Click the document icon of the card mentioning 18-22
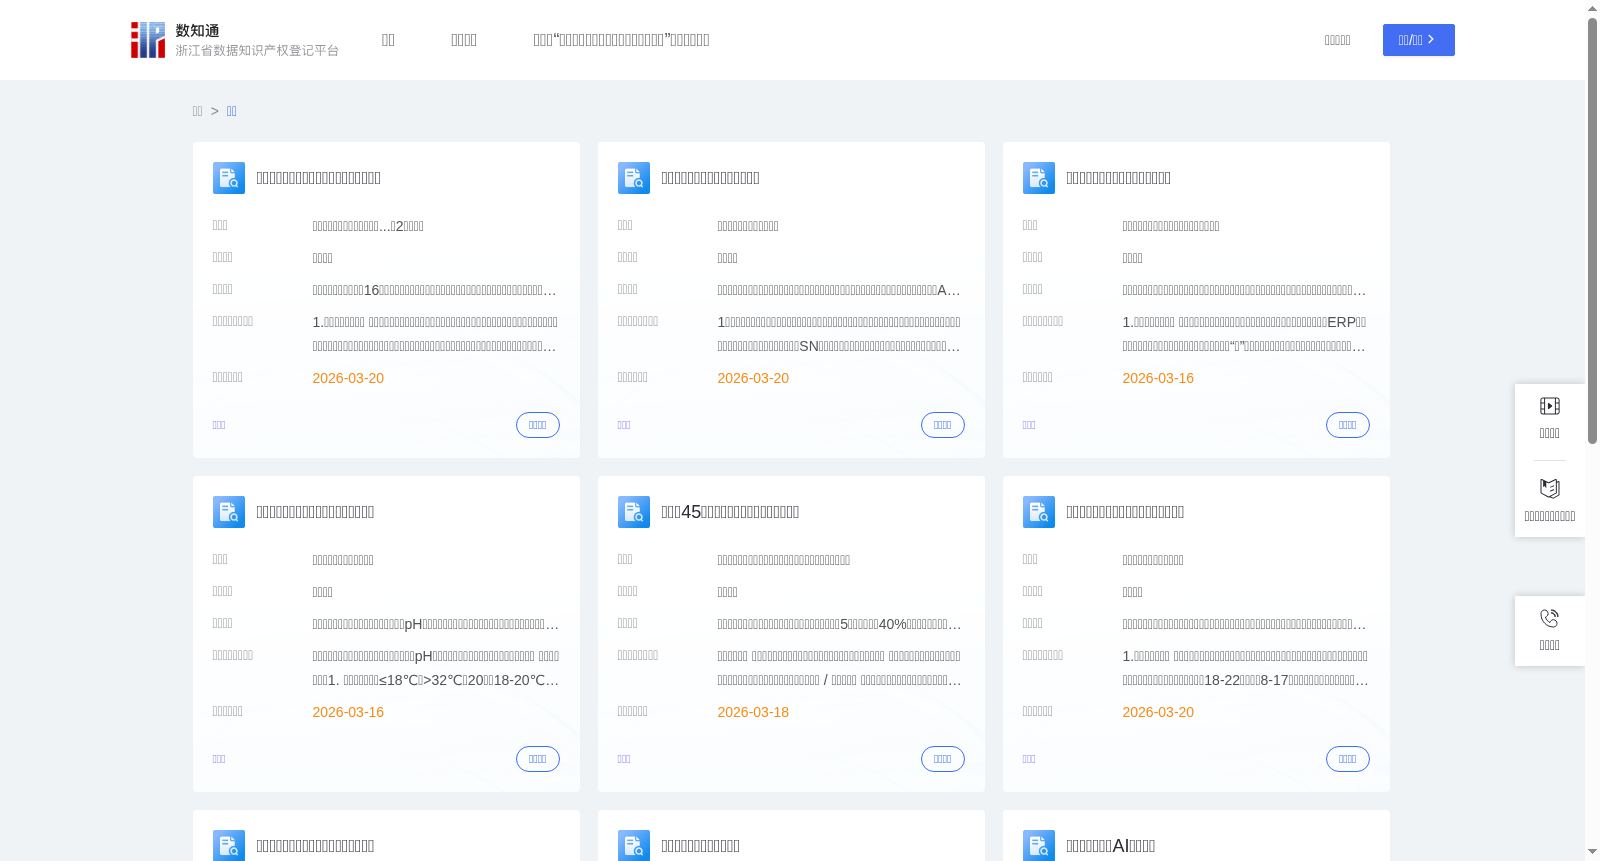The image size is (1600, 861). point(1039,512)
